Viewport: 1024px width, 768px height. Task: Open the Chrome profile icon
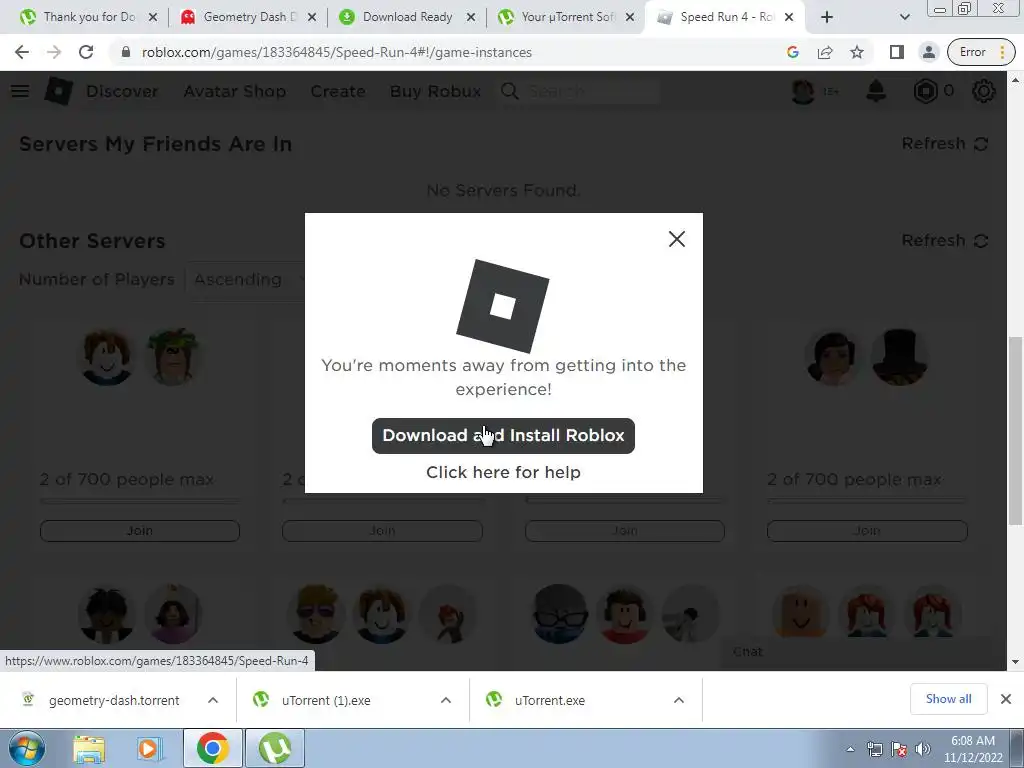click(x=929, y=52)
